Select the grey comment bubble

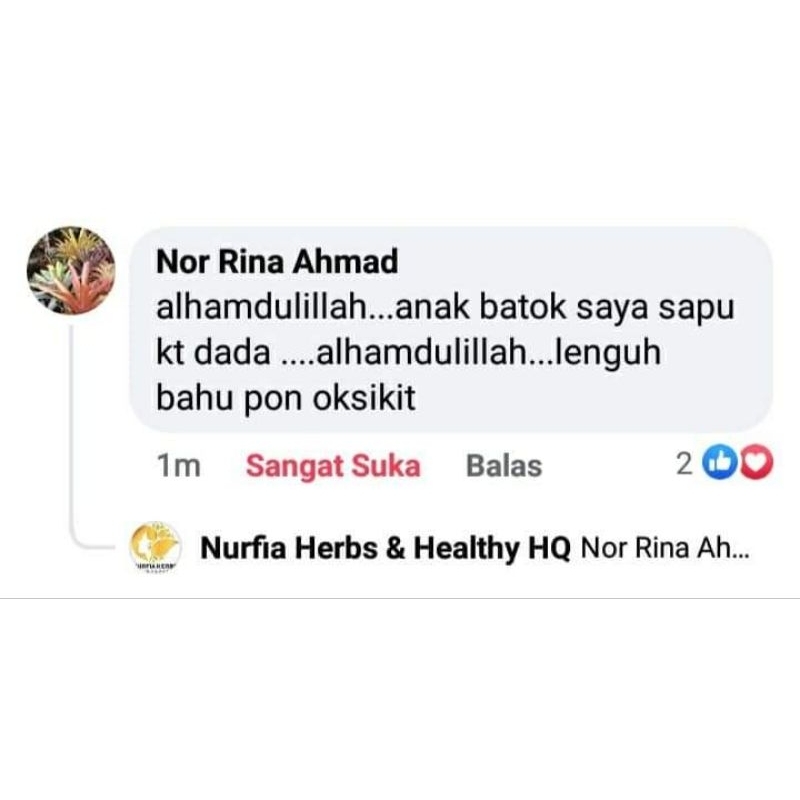pos(451,330)
